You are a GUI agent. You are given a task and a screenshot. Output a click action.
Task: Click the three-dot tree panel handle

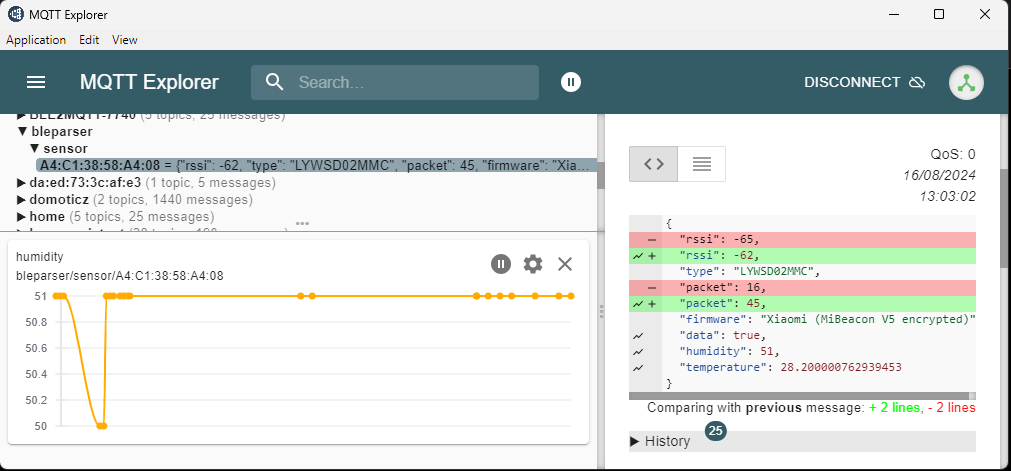coord(302,224)
